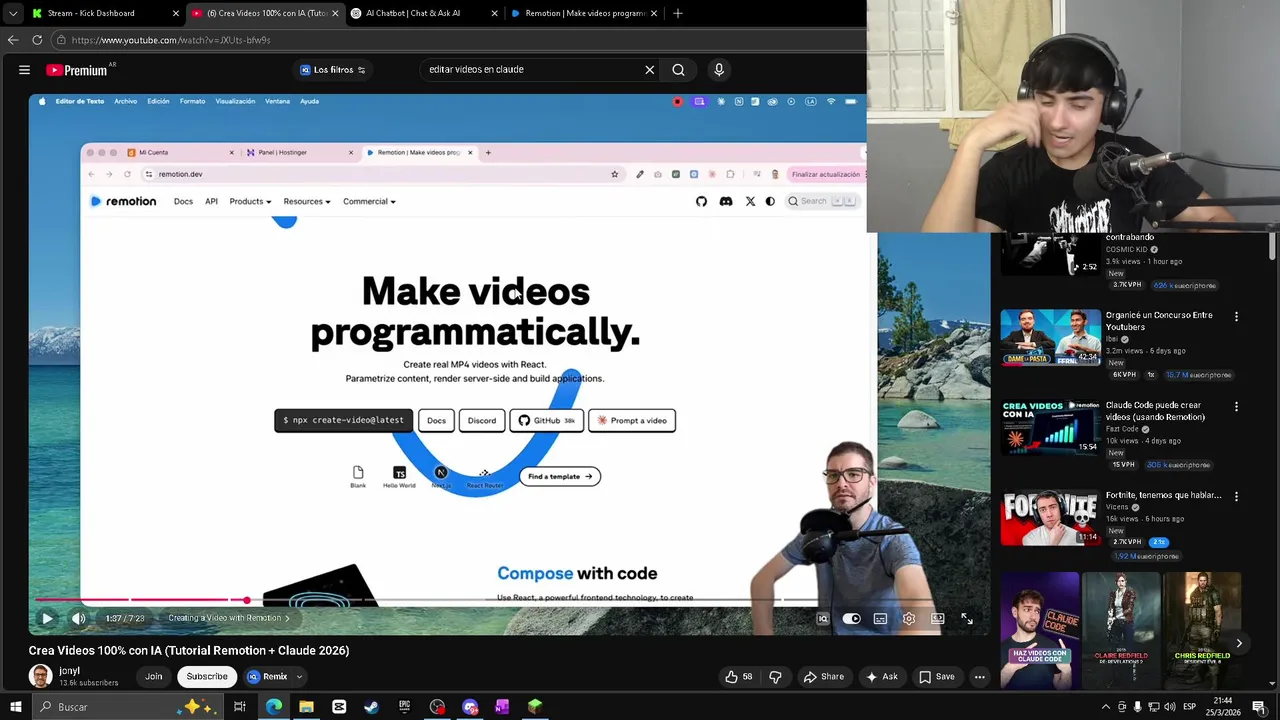Open 'Claude Code puede crear videos' title
1280x720 pixels.
click(1155, 411)
